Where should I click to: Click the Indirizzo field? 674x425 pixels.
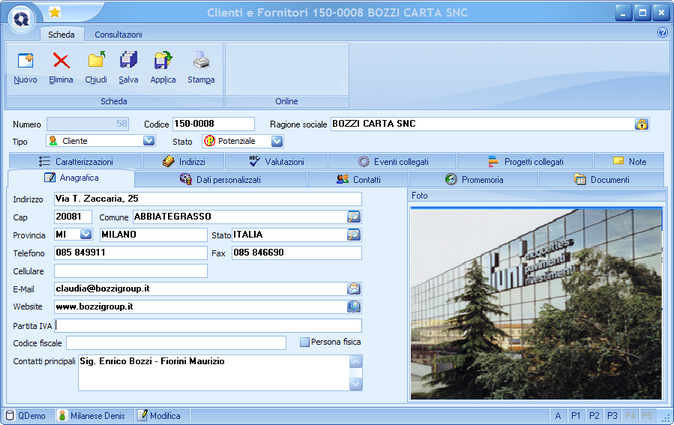point(208,199)
